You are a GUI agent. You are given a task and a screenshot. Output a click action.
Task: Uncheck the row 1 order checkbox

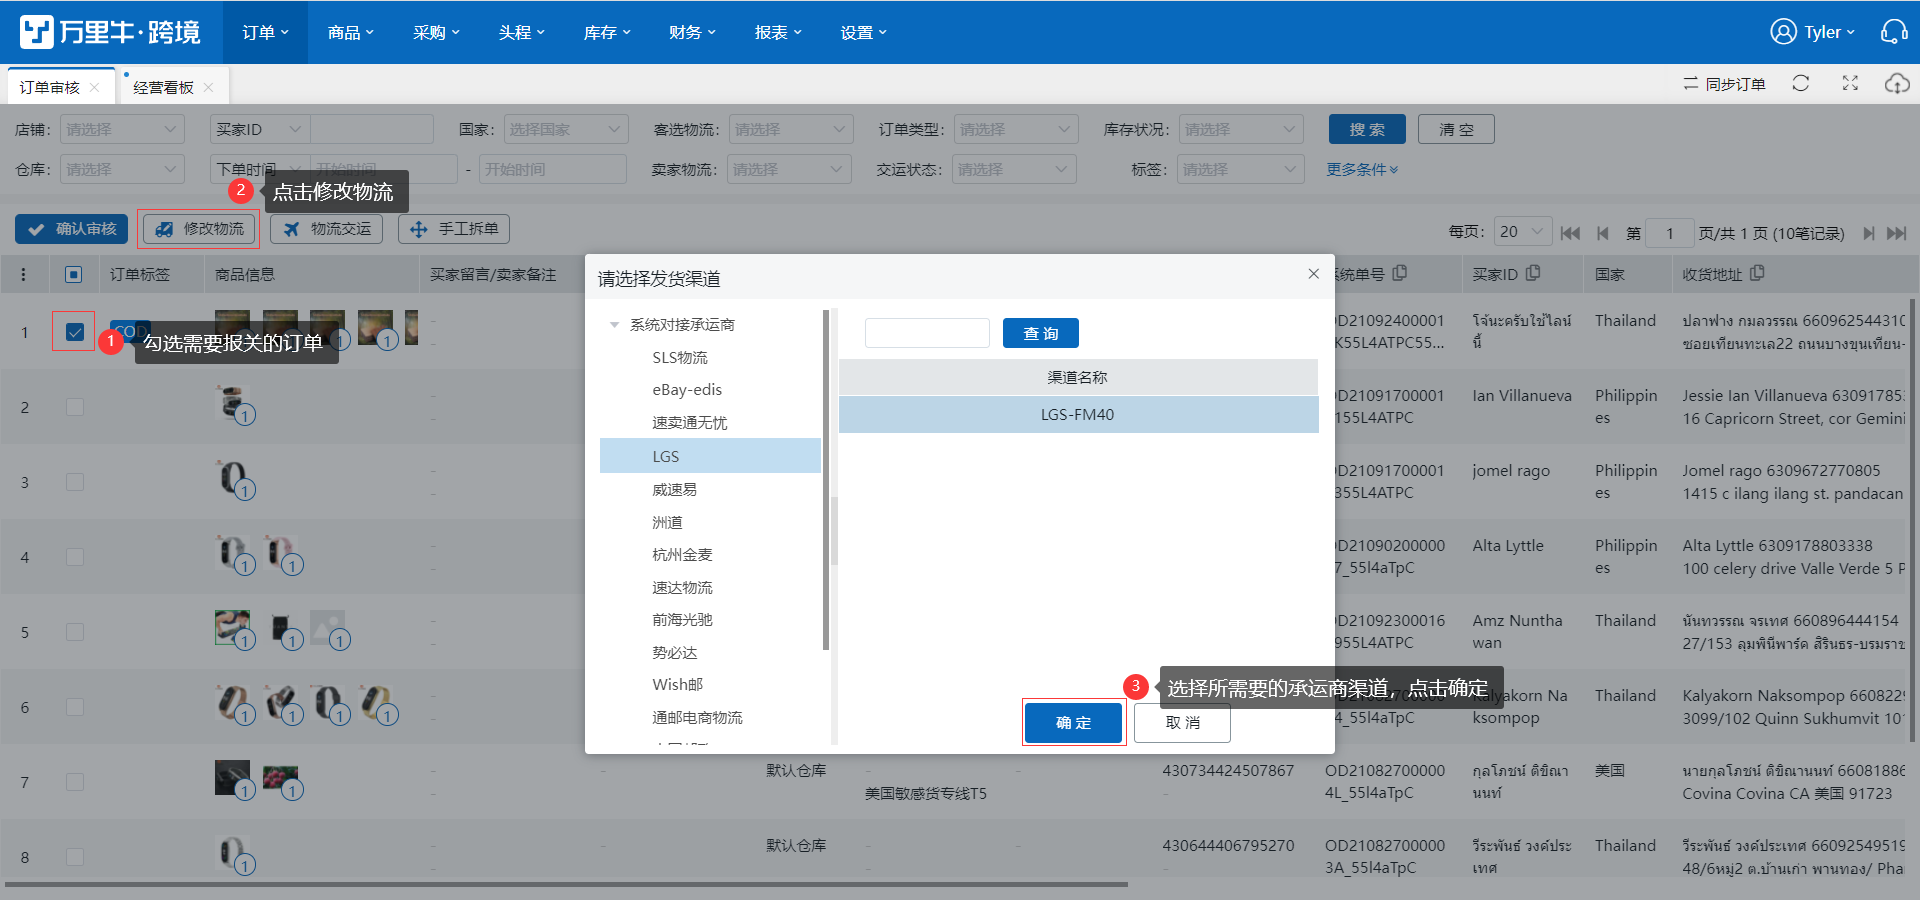(x=74, y=332)
